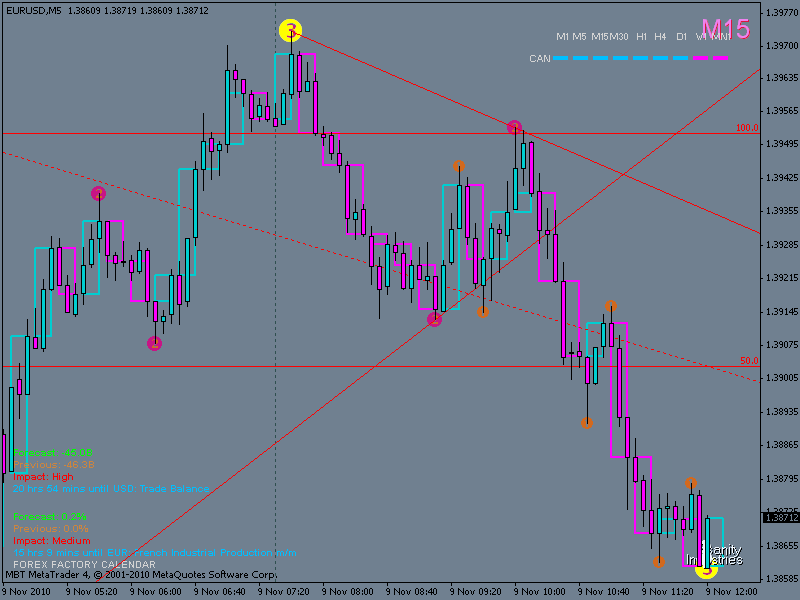
Task: Click the 9 Nov 09:20 time label
Action: coord(476,592)
